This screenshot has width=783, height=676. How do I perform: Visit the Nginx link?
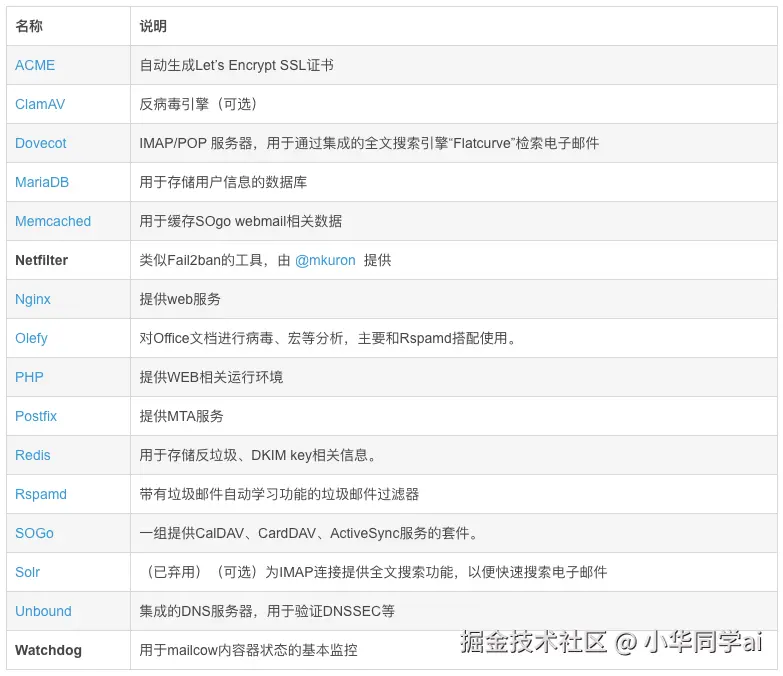coord(33,300)
